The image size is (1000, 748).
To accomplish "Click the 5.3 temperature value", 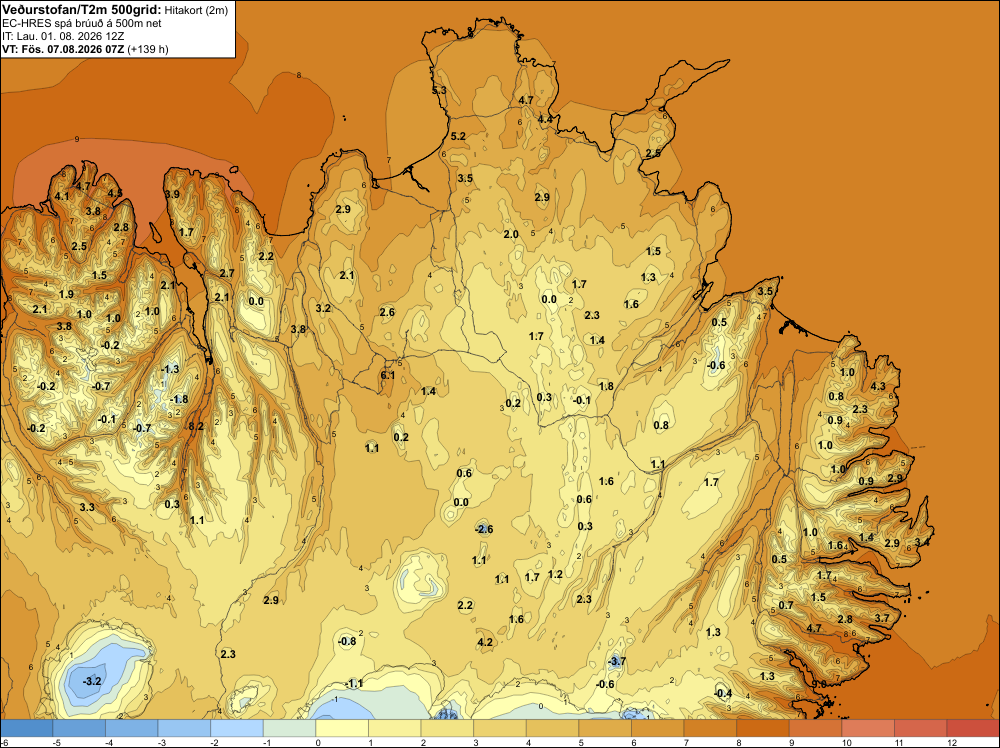I will pos(439,91).
